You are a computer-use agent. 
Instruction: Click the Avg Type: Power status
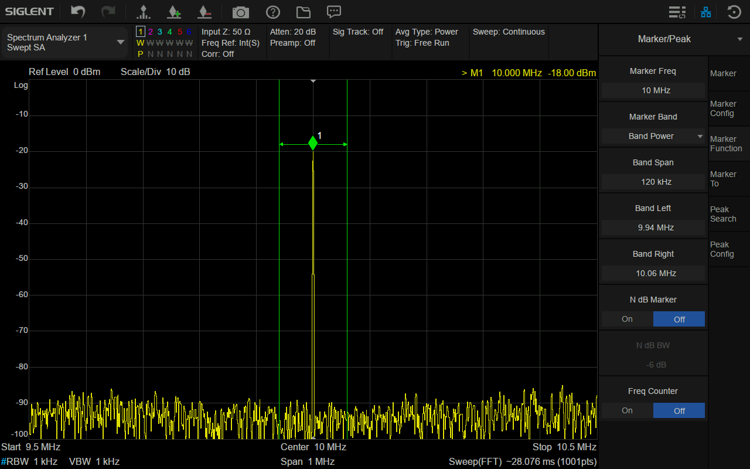click(427, 32)
